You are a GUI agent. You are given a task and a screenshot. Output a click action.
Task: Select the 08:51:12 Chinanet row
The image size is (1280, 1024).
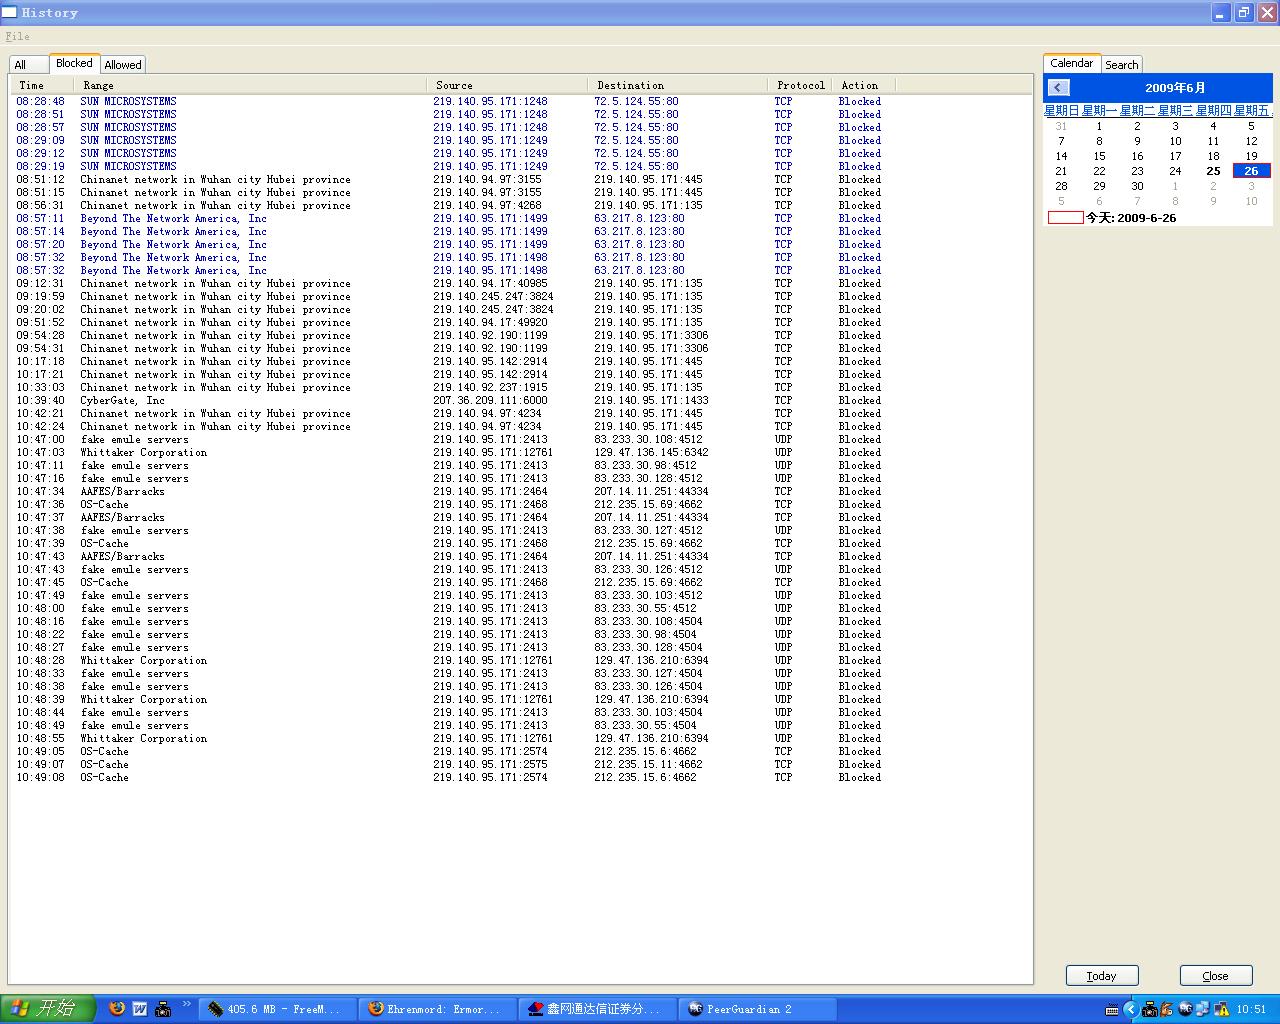click(x=520, y=179)
